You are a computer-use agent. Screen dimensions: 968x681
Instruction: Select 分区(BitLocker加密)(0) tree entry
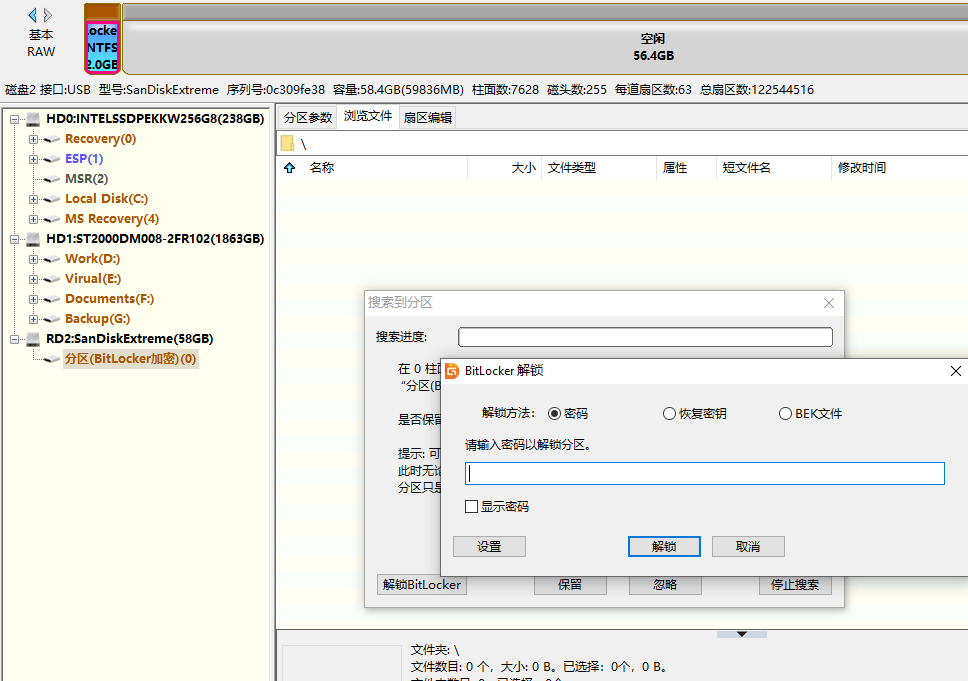pyautogui.click(x=130, y=359)
